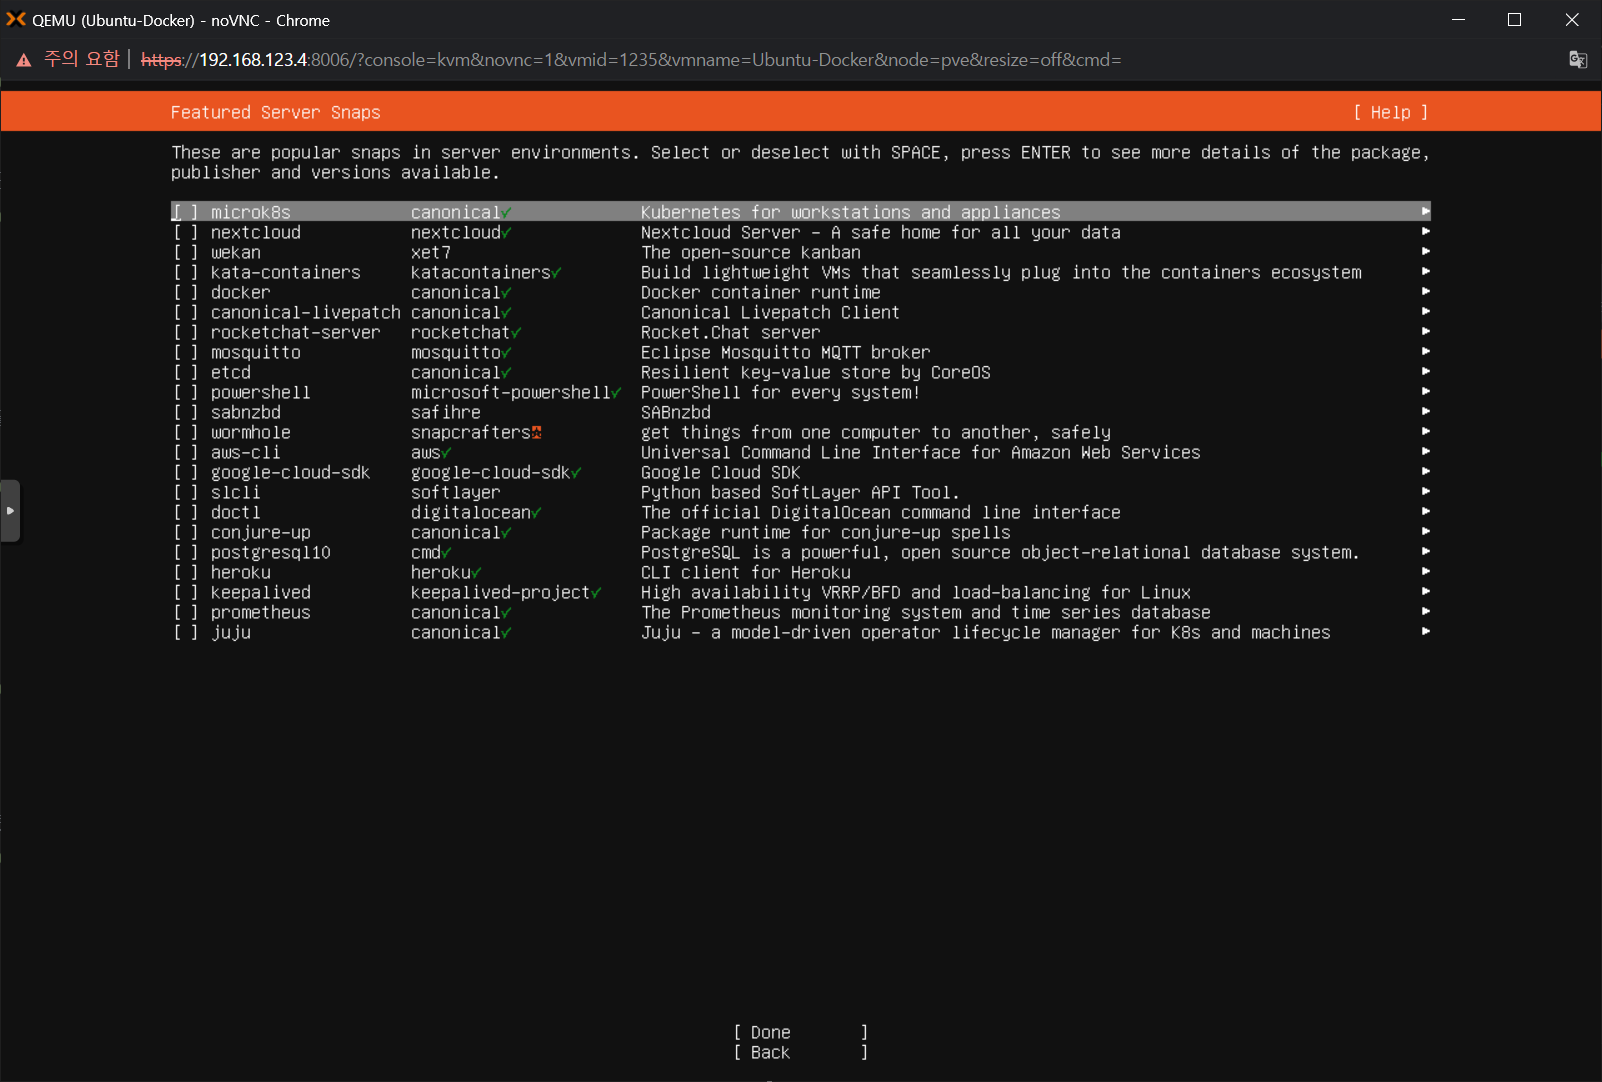Enable the kata-containers snap checkbox
This screenshot has width=1602, height=1082.
pyautogui.click(x=185, y=272)
